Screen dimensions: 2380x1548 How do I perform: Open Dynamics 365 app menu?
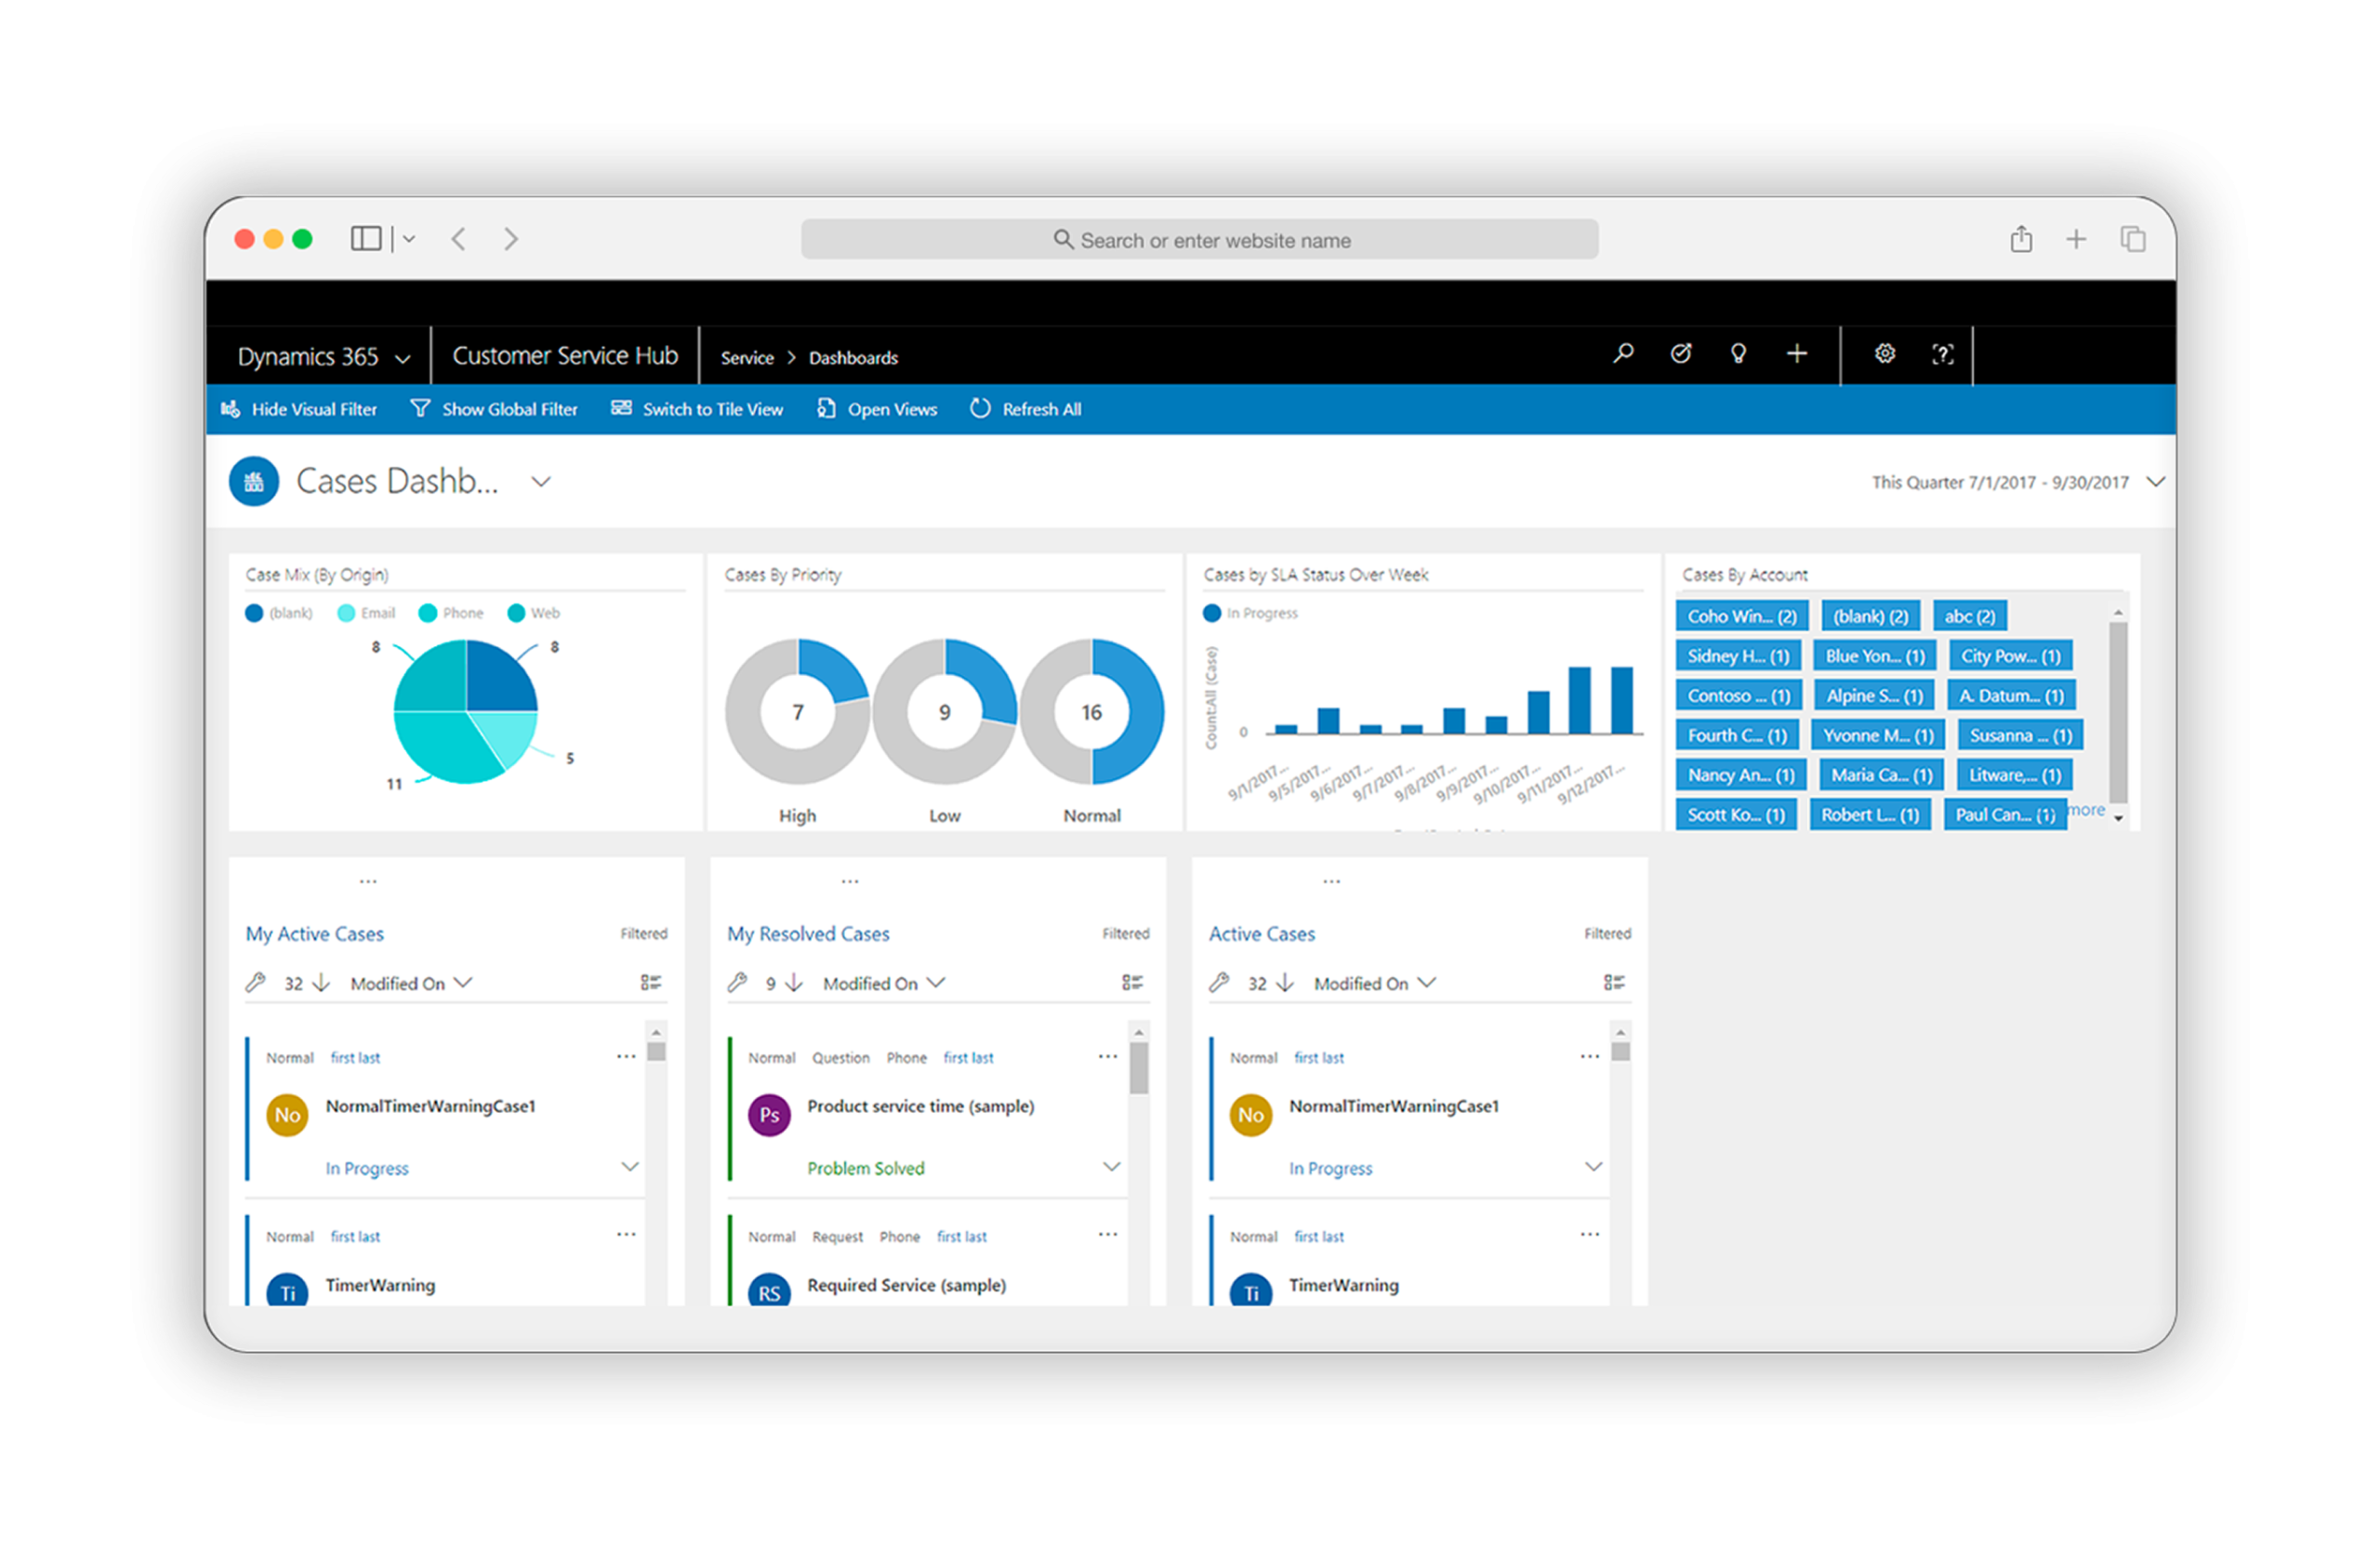tap(322, 357)
